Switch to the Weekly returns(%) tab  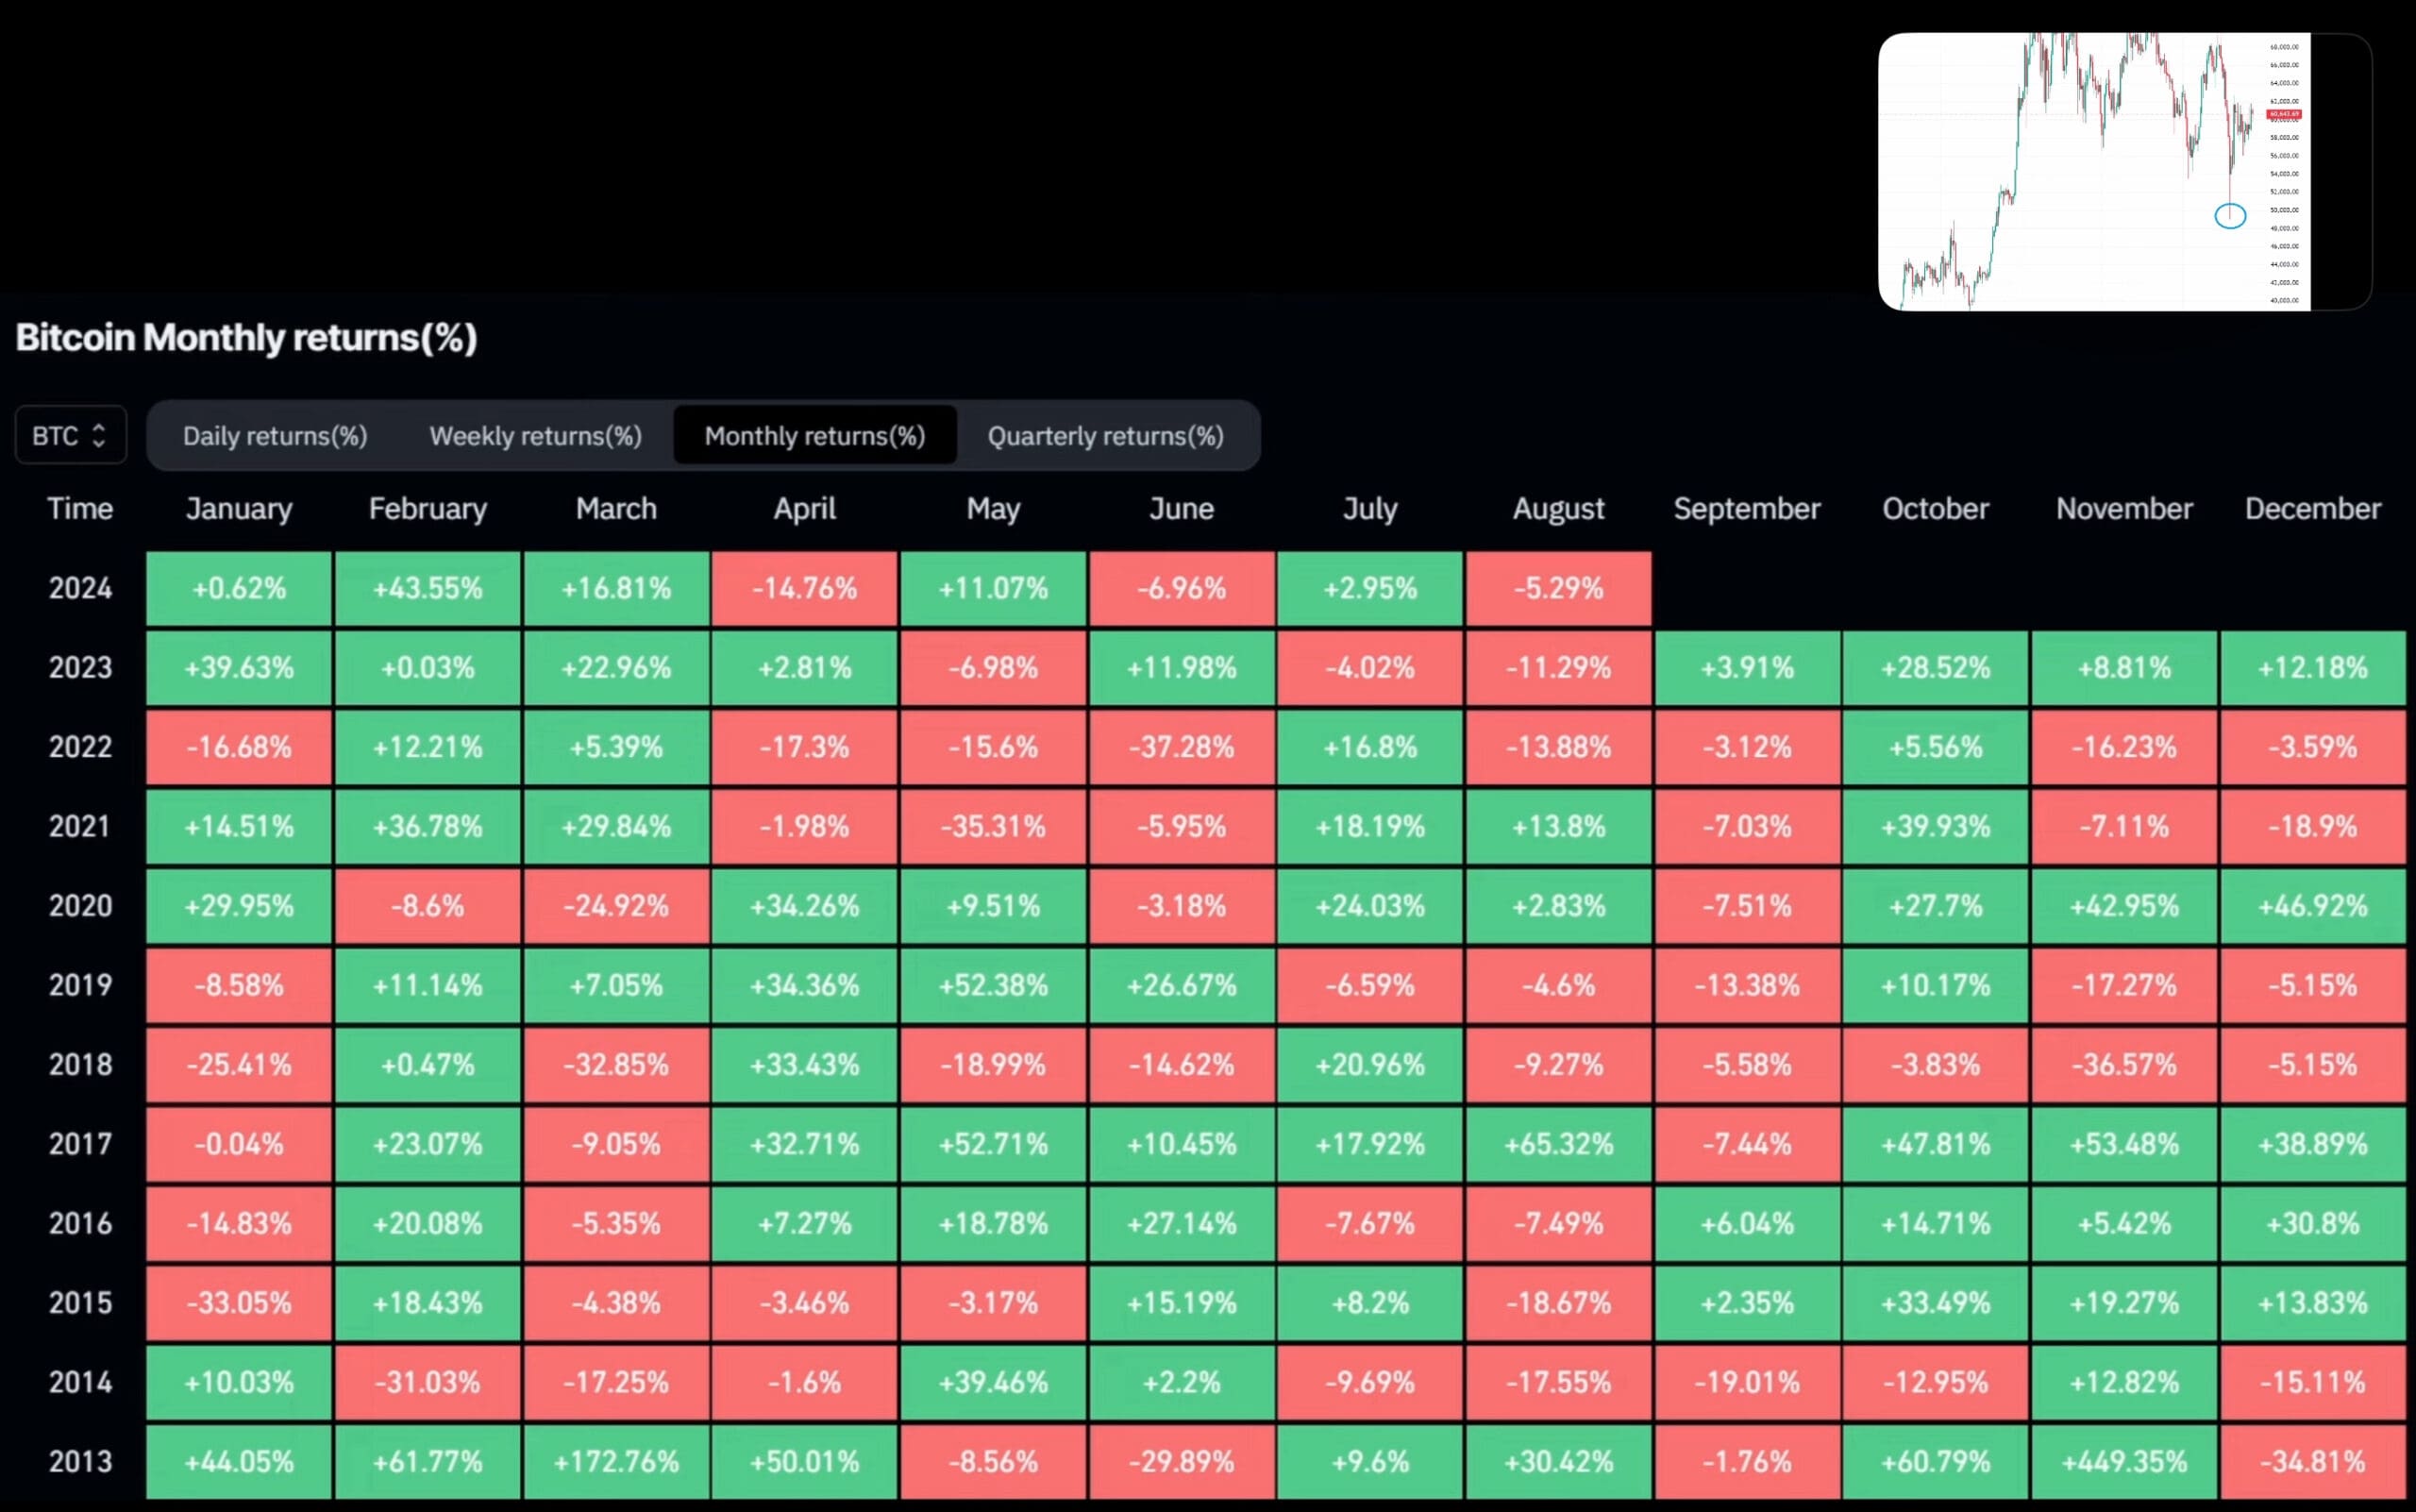click(x=535, y=436)
